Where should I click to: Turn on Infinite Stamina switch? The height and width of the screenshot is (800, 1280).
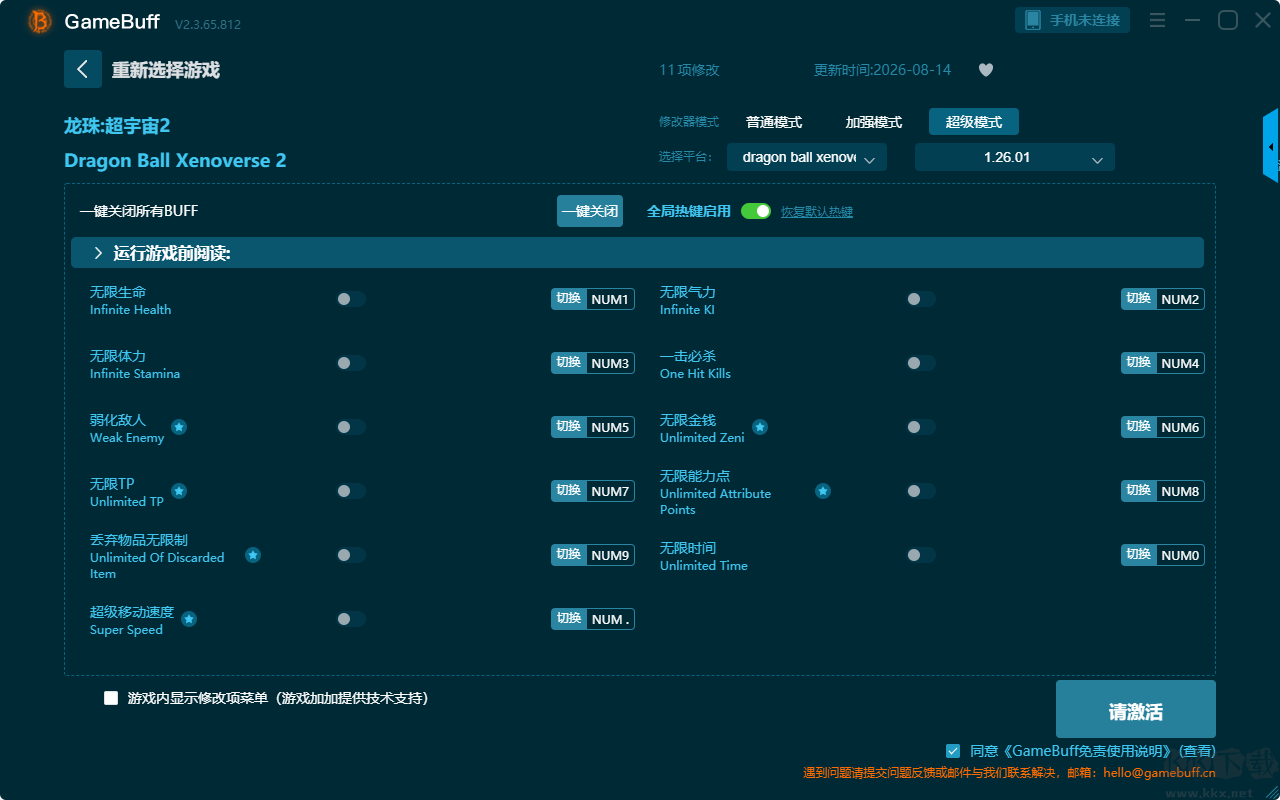point(351,363)
